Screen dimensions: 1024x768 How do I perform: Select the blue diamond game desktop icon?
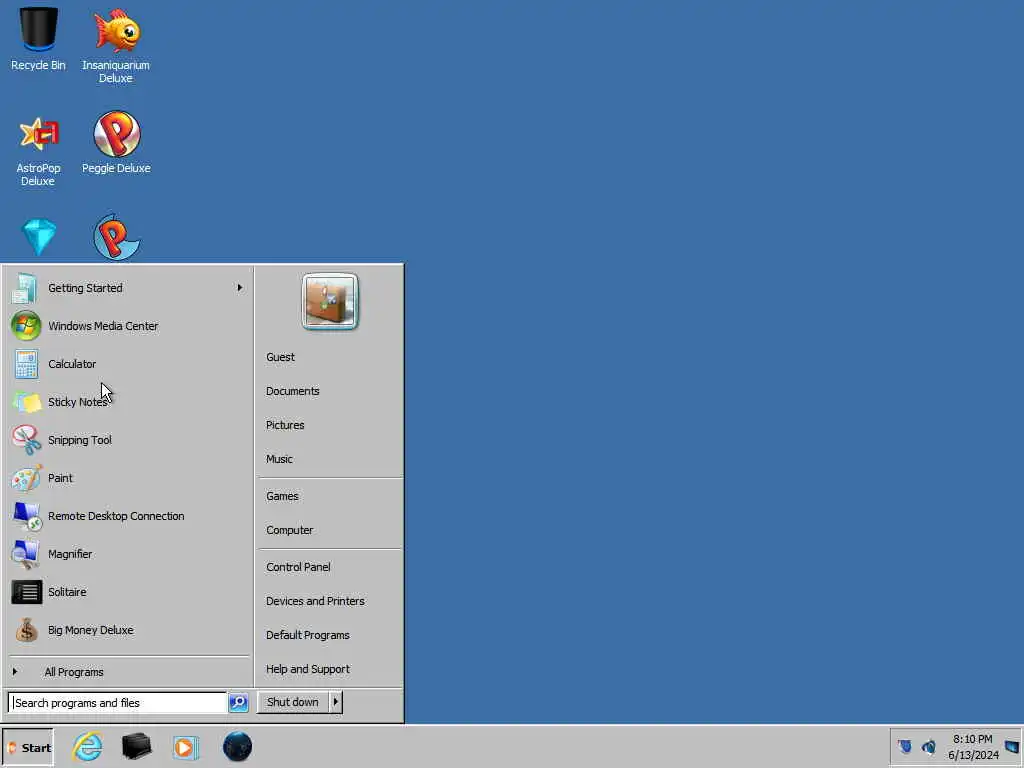click(x=39, y=237)
